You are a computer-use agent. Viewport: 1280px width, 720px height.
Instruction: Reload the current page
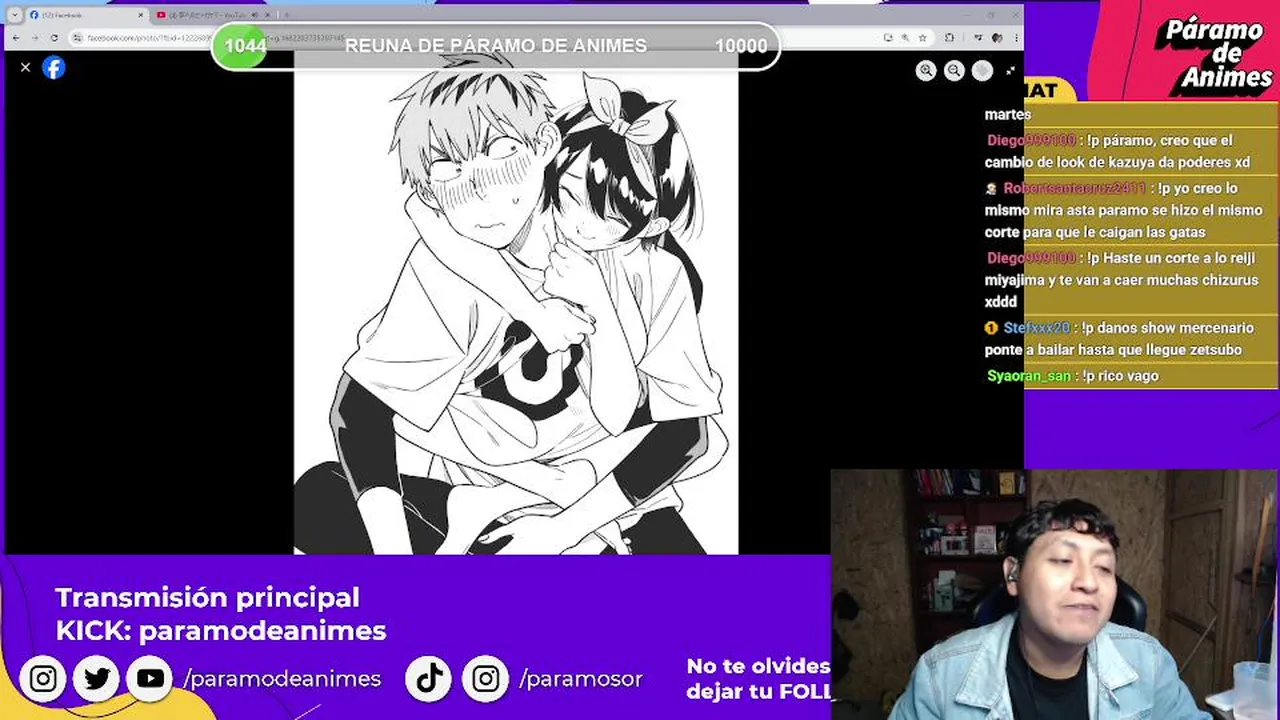coord(54,38)
